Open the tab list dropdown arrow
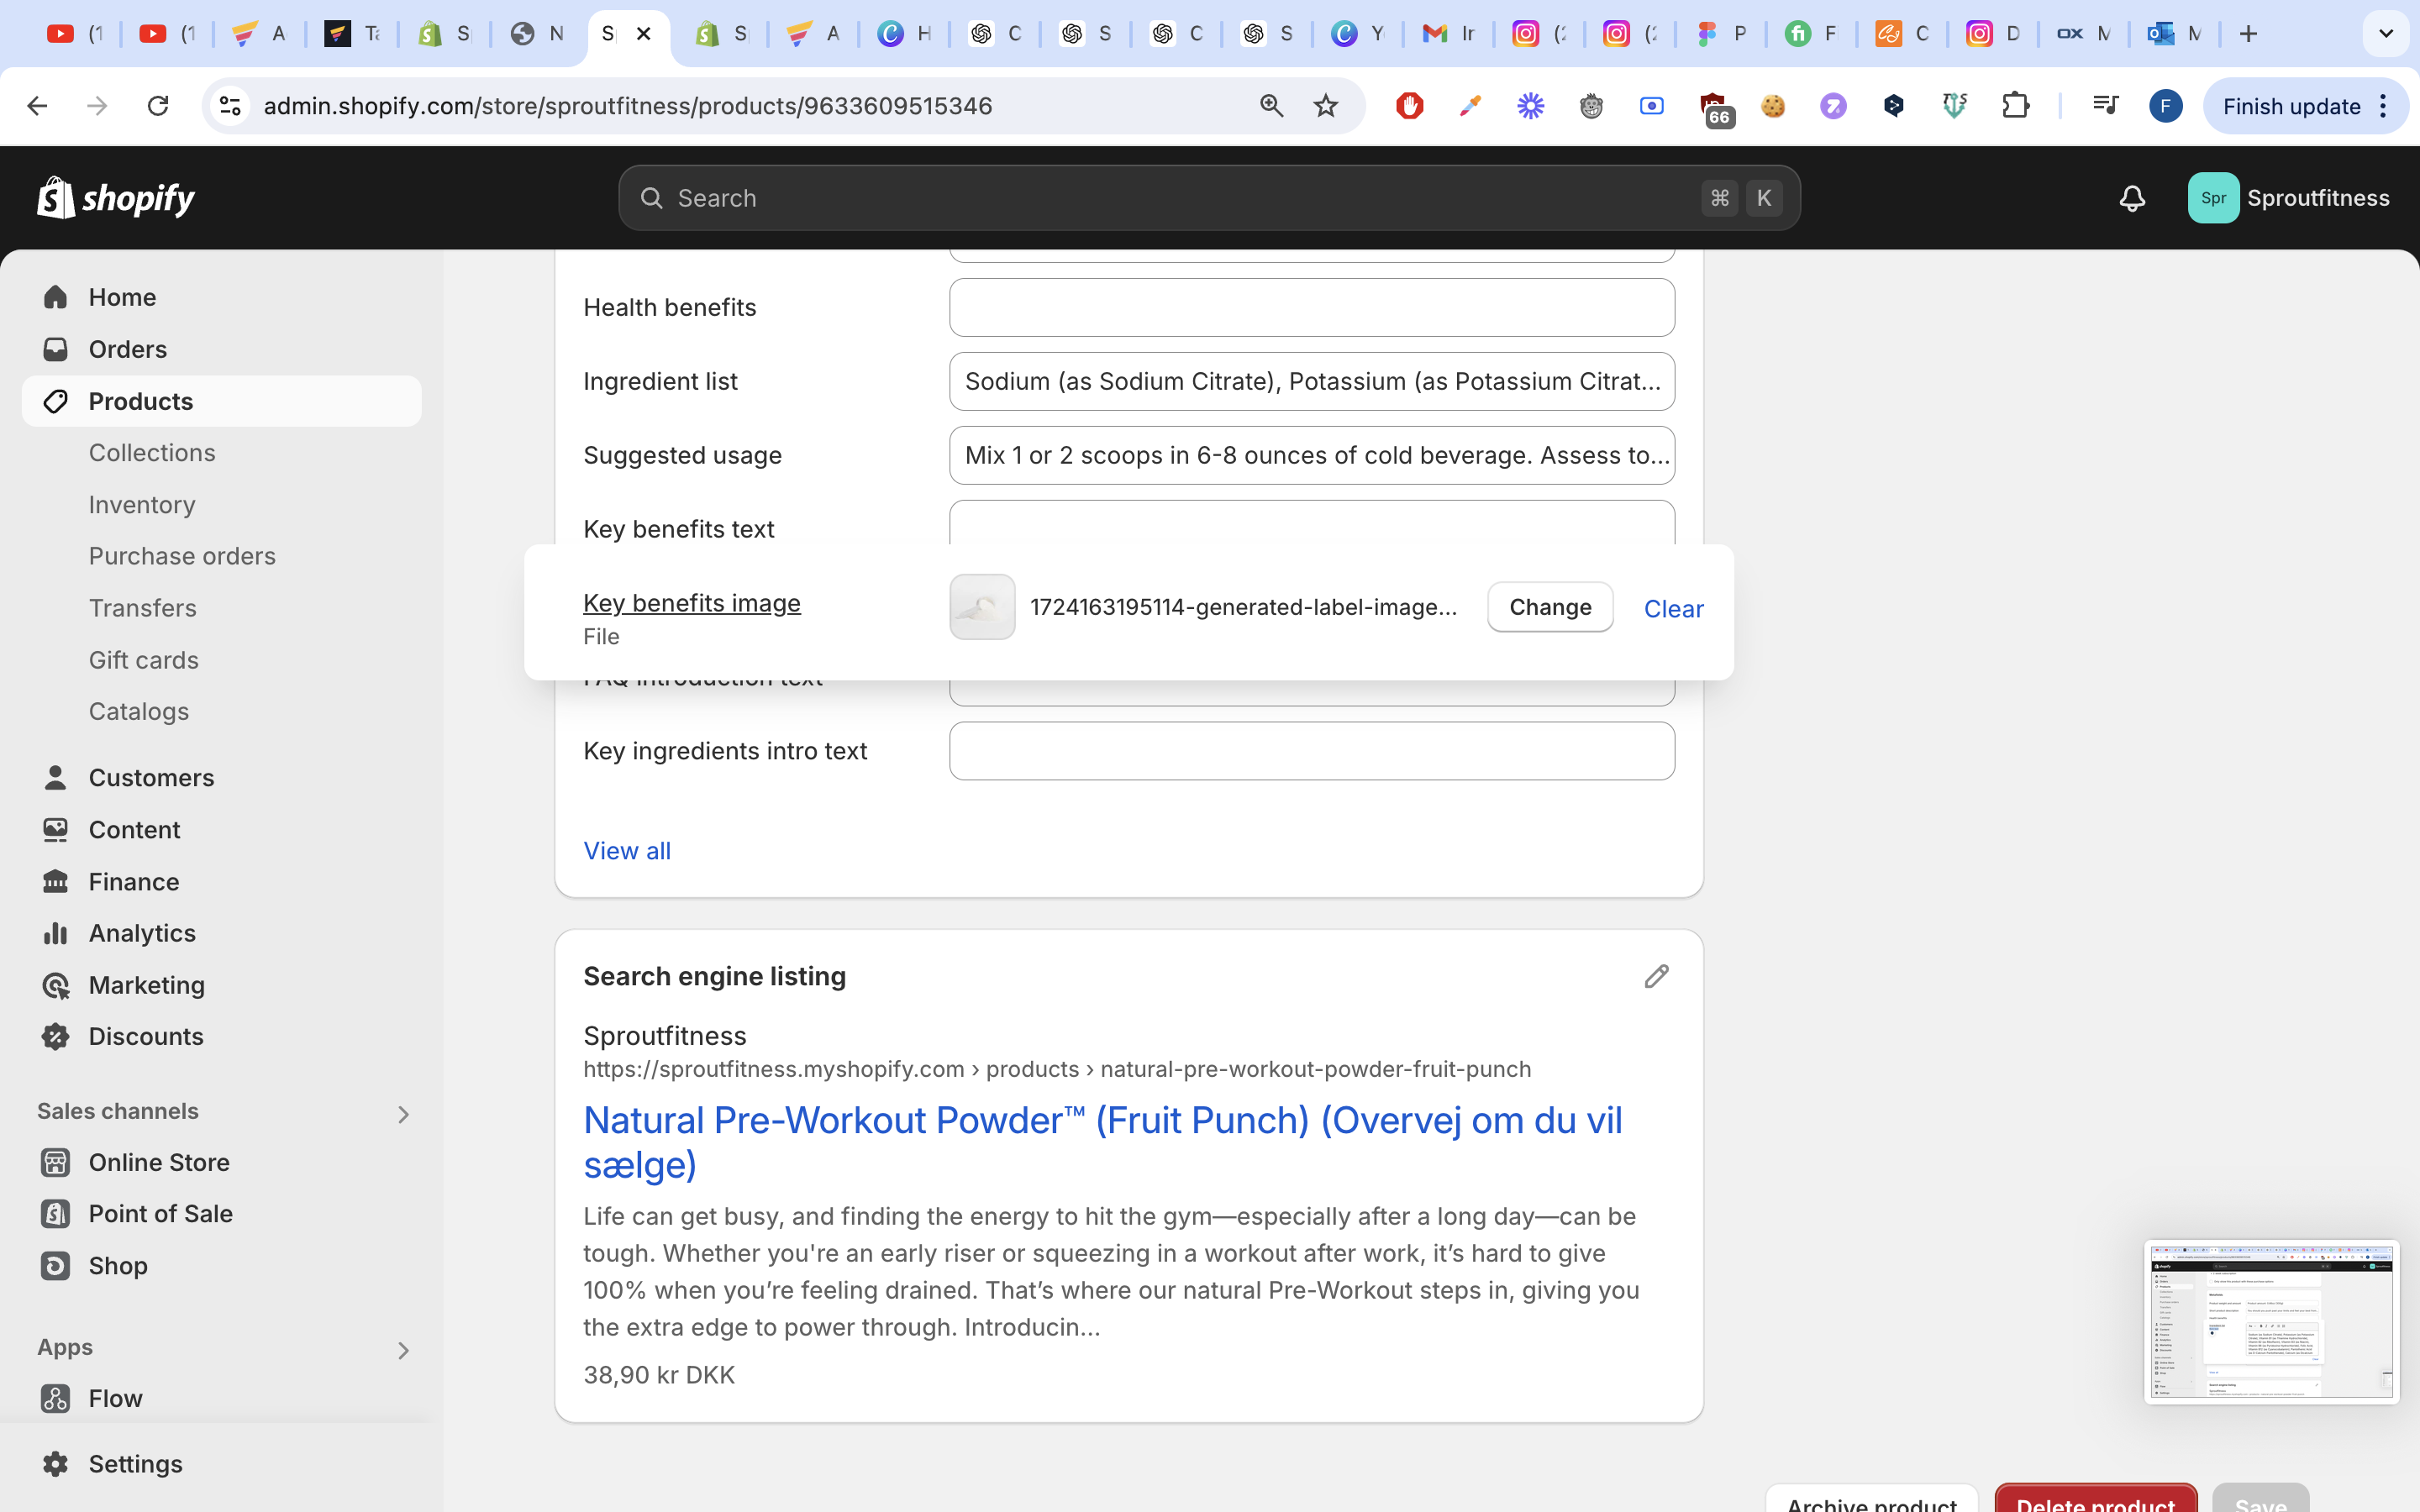Viewport: 2420px width, 1512px height. (2385, 34)
